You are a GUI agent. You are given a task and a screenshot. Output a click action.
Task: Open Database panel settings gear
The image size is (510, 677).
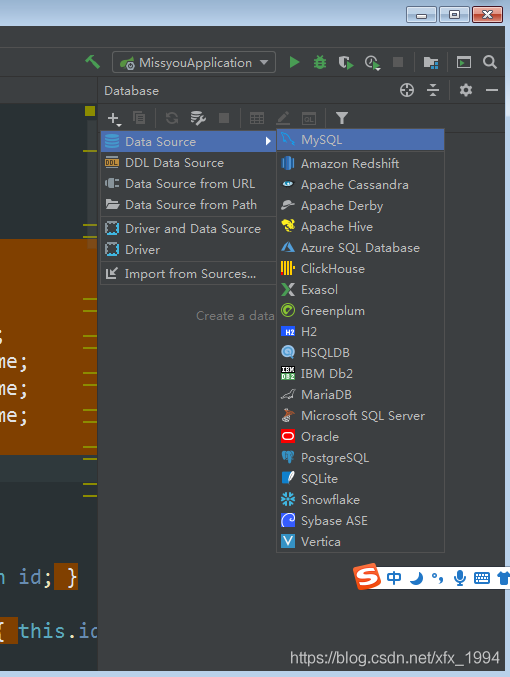pyautogui.click(x=466, y=90)
